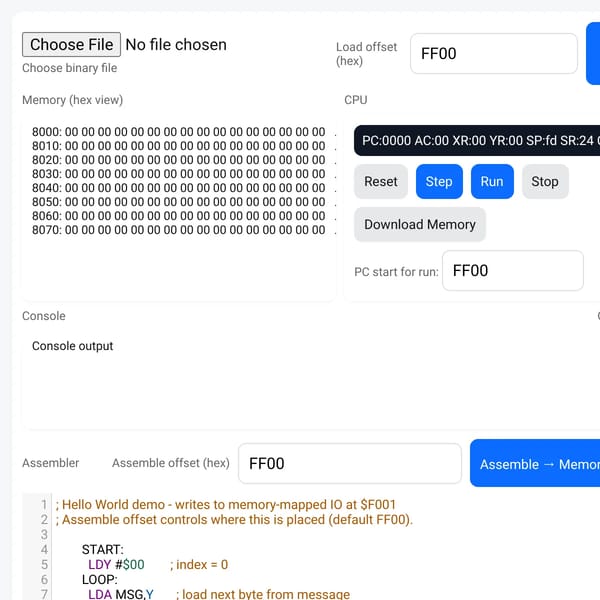The width and height of the screenshot is (600, 600).
Task: Halt execution with the Stop button
Action: (545, 181)
